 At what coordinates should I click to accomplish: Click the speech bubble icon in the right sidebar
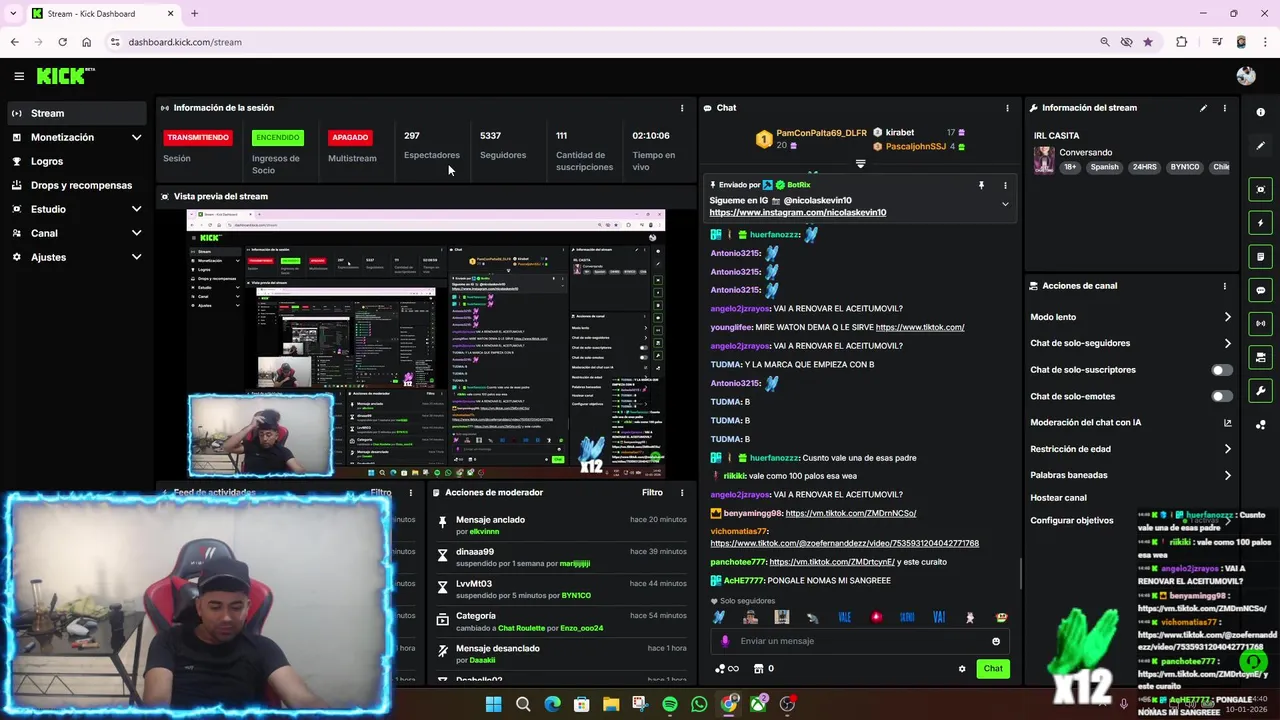pos(1261,290)
